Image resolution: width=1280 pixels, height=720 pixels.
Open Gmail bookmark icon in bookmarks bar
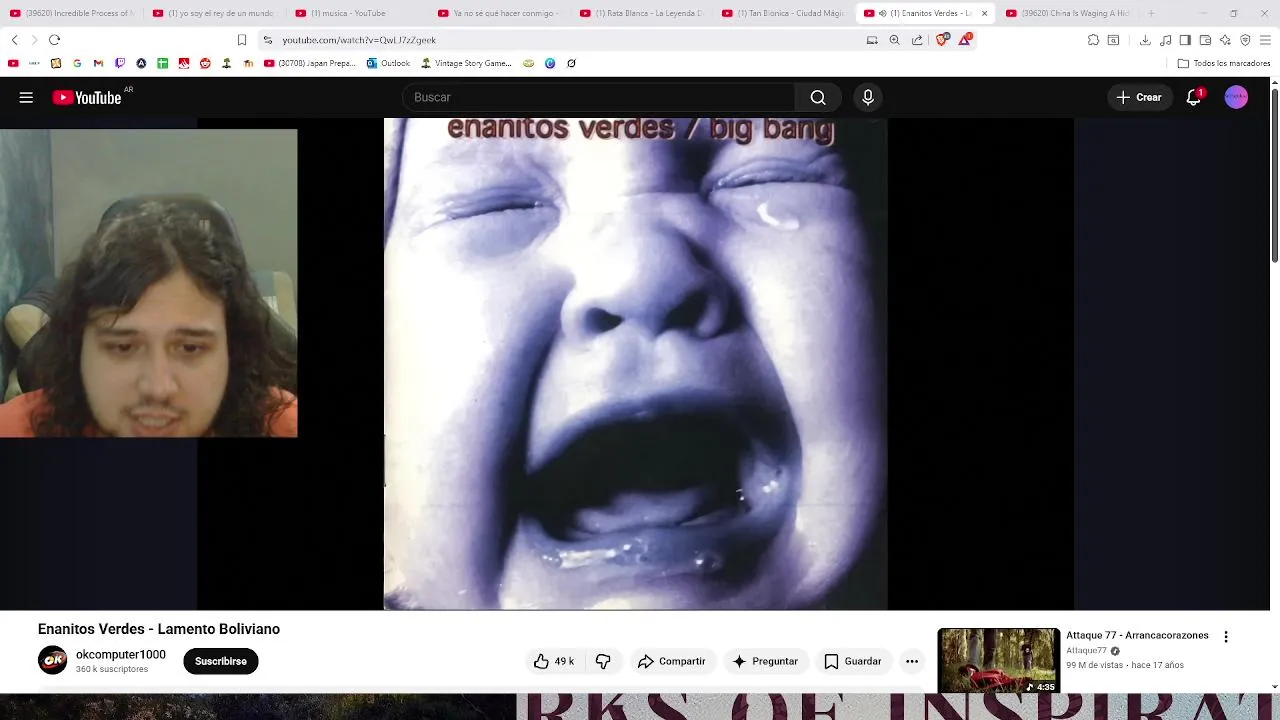pyautogui.click(x=98, y=63)
